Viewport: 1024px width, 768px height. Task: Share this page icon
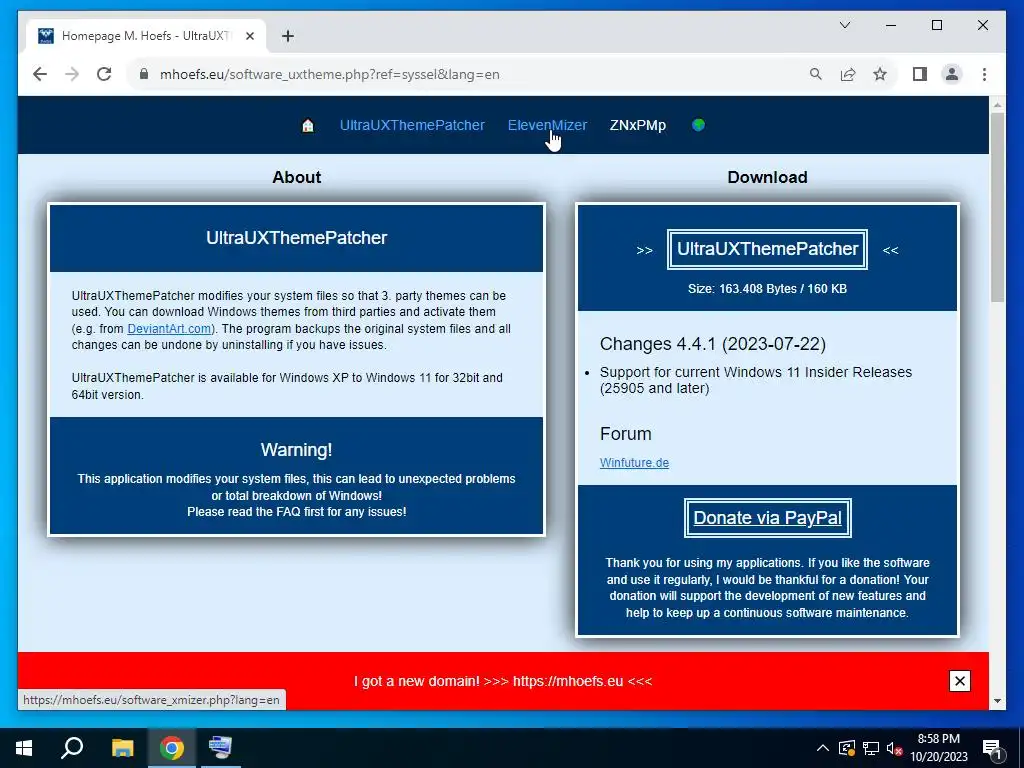848,74
